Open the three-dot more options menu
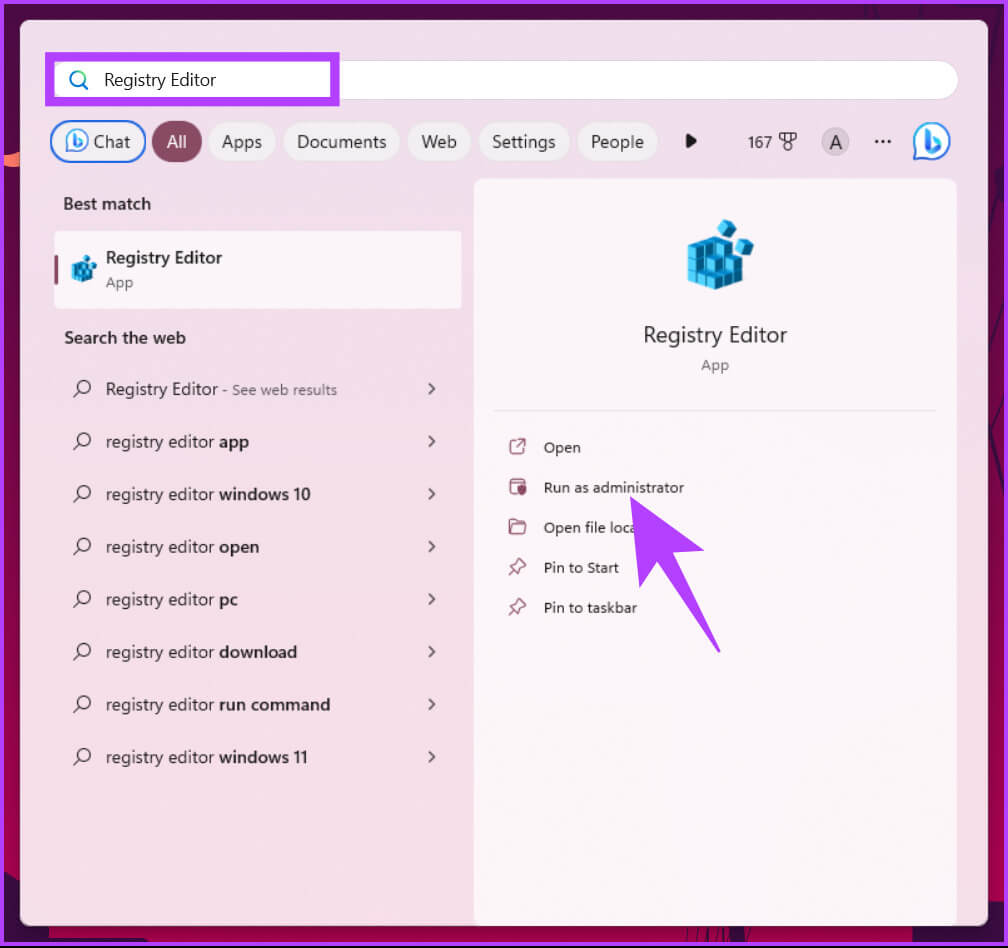The height and width of the screenshot is (948, 1008). click(x=883, y=141)
